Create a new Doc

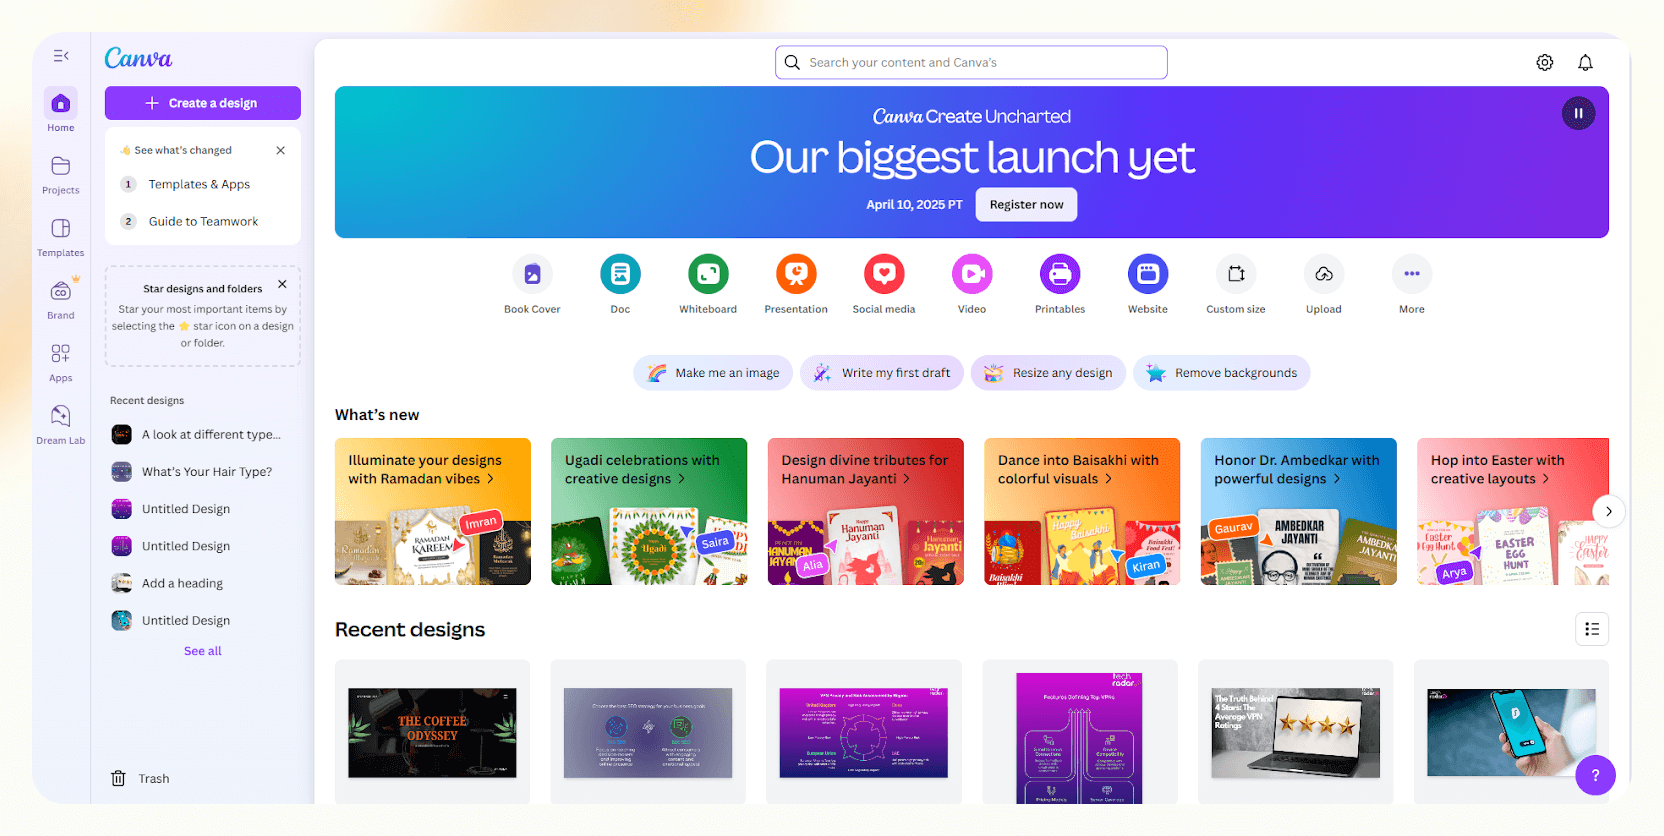pos(620,285)
